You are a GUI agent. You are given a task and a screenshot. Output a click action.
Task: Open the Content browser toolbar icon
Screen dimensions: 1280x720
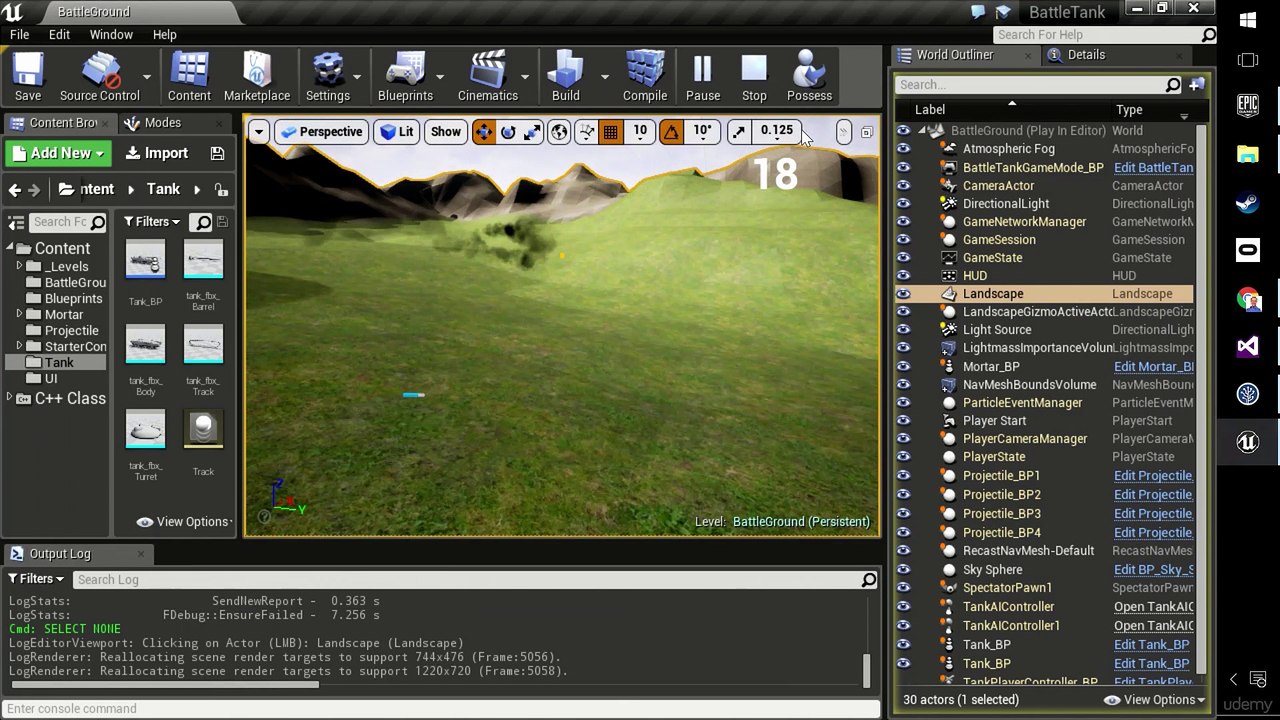[189, 77]
